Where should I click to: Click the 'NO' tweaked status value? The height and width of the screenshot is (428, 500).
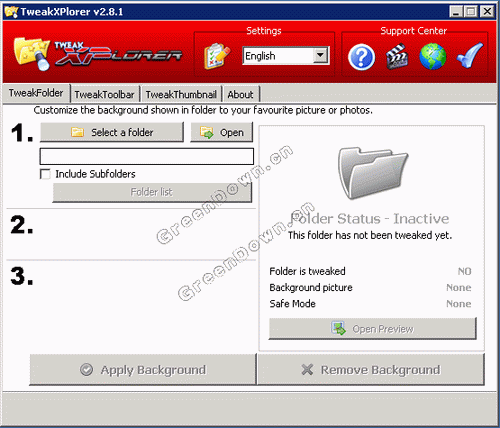click(x=464, y=271)
